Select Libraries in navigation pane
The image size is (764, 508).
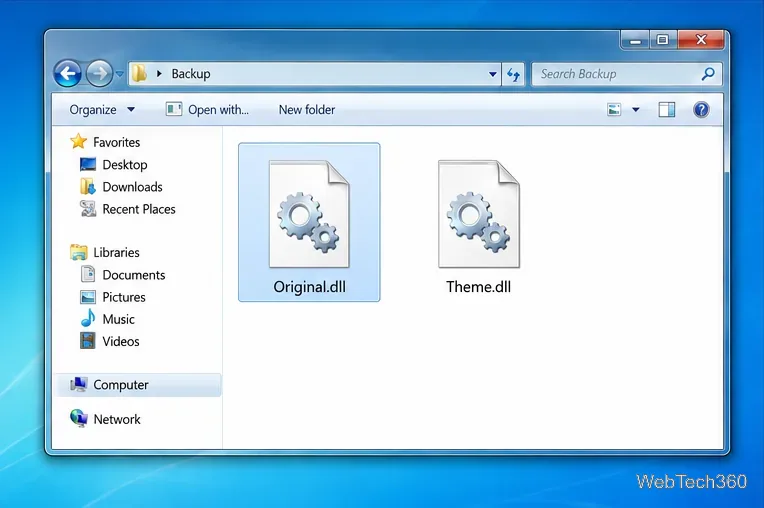tap(116, 252)
